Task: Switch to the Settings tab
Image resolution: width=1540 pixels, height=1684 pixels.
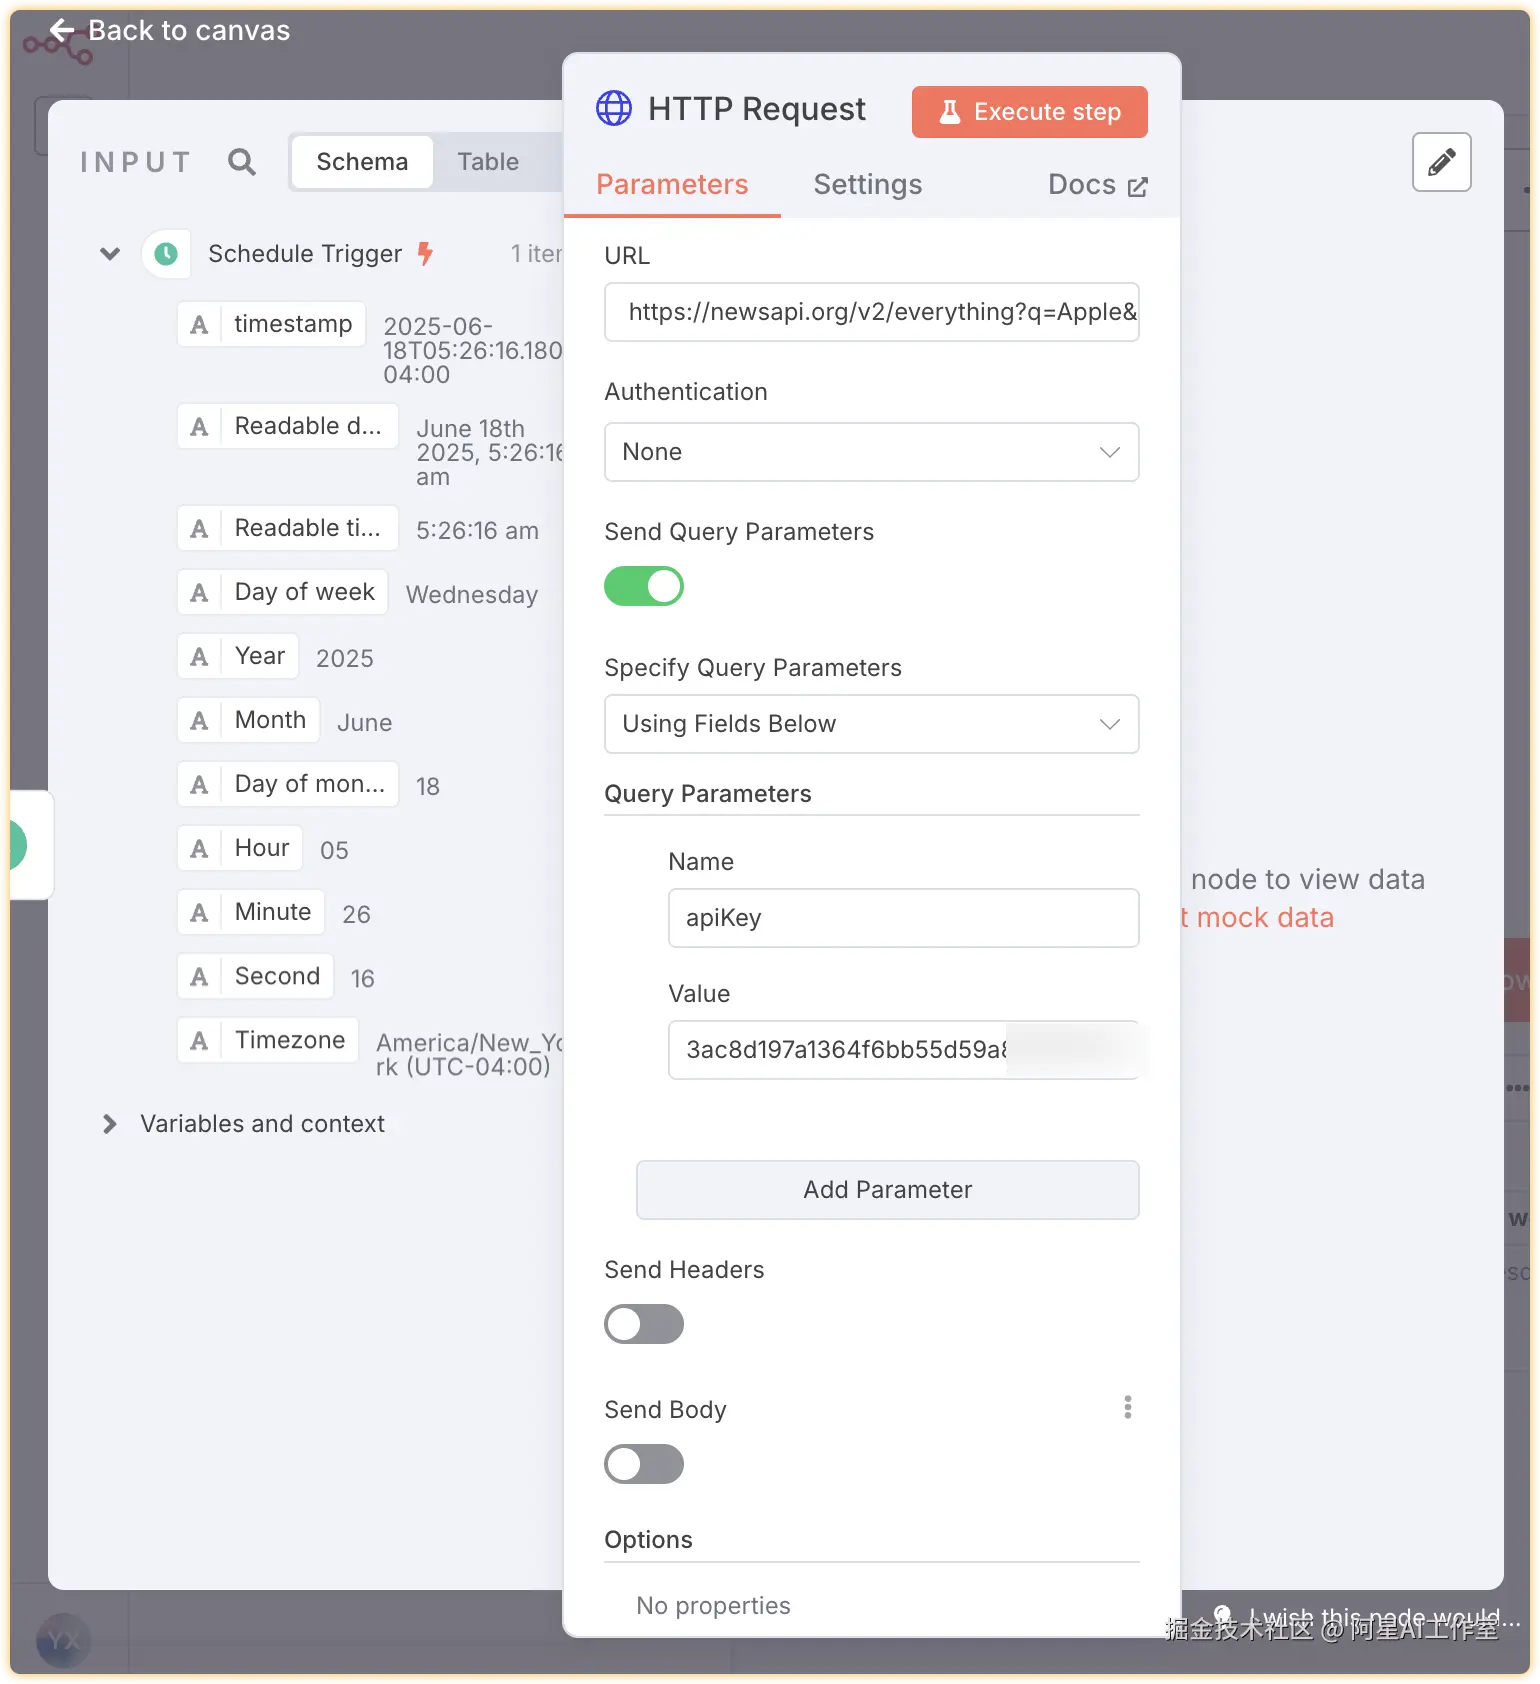Action: coord(867,184)
